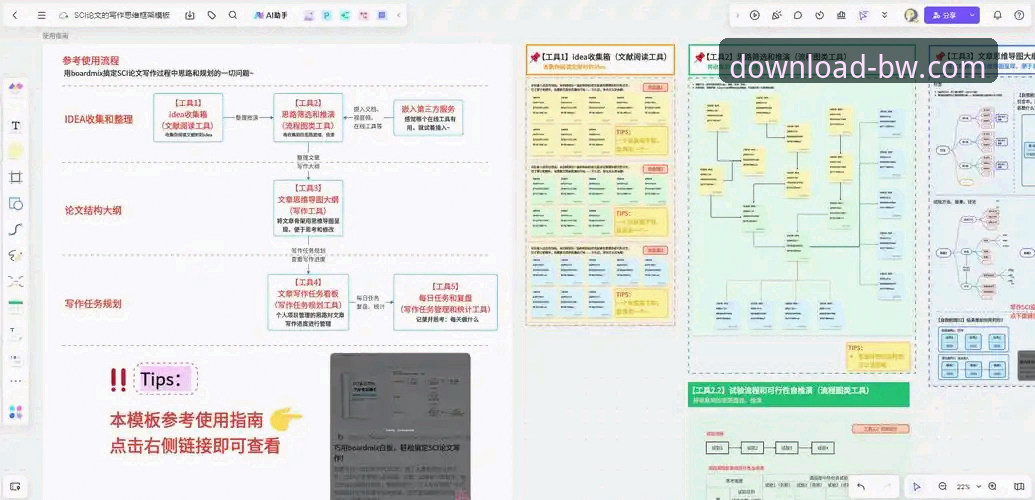The width and height of the screenshot is (1035, 500).
Task: Open the main hamburger menu
Action: coord(42,15)
